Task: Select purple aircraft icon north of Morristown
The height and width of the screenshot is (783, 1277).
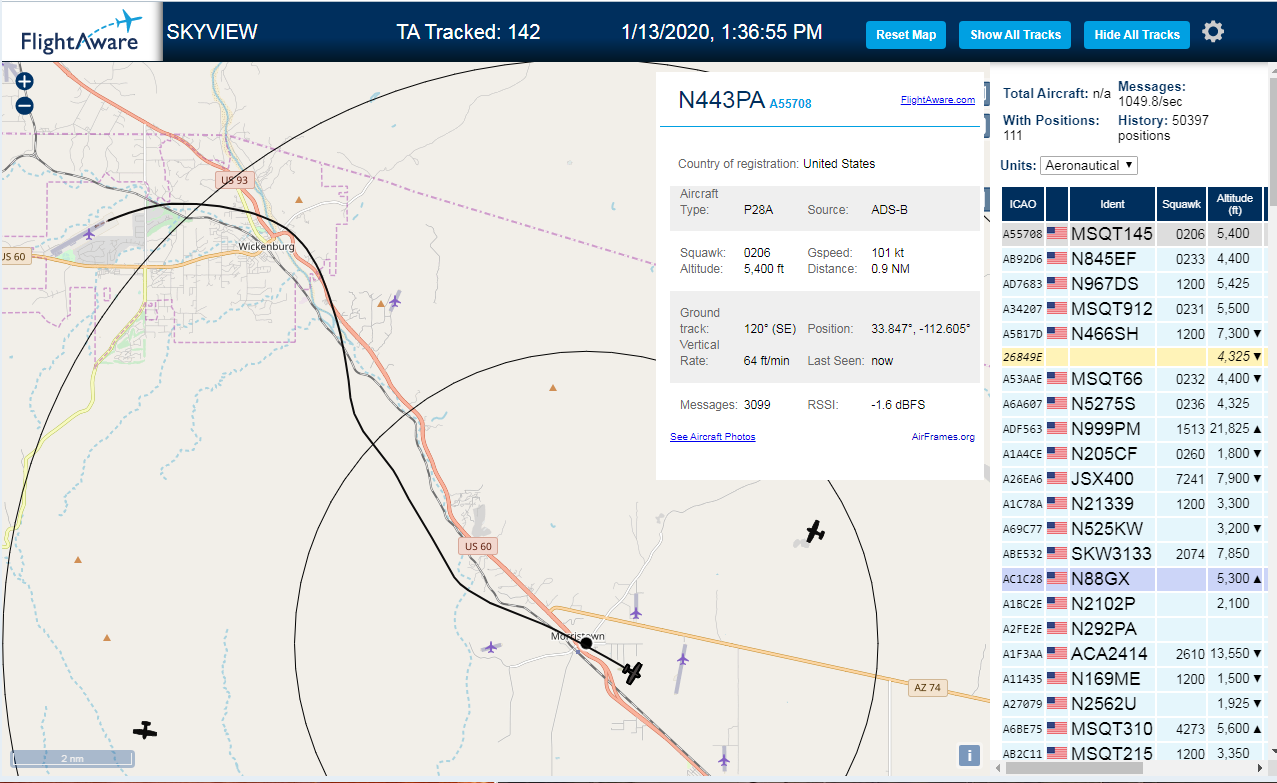Action: tap(636, 612)
